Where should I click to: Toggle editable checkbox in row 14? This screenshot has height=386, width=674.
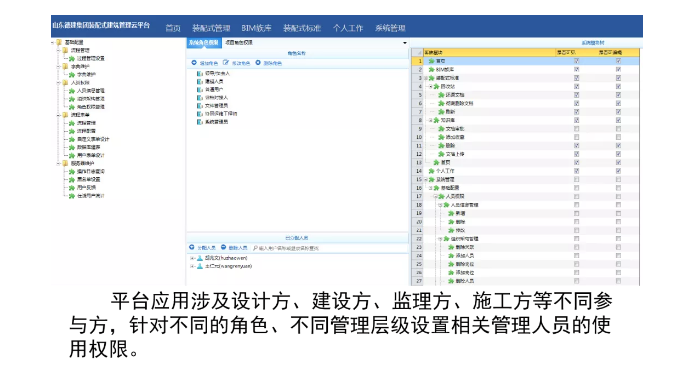pos(618,171)
